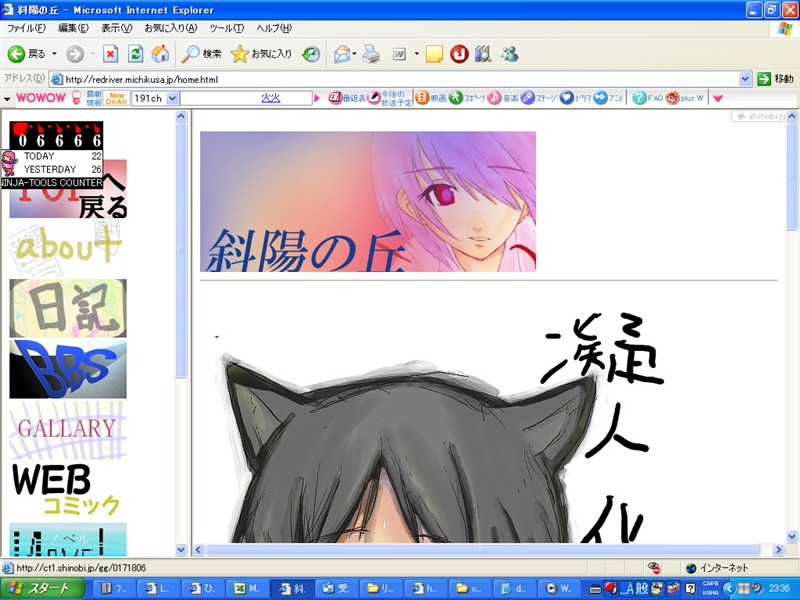Click the privacy report eye icon
The width and height of the screenshot is (800, 600).
tap(653, 568)
